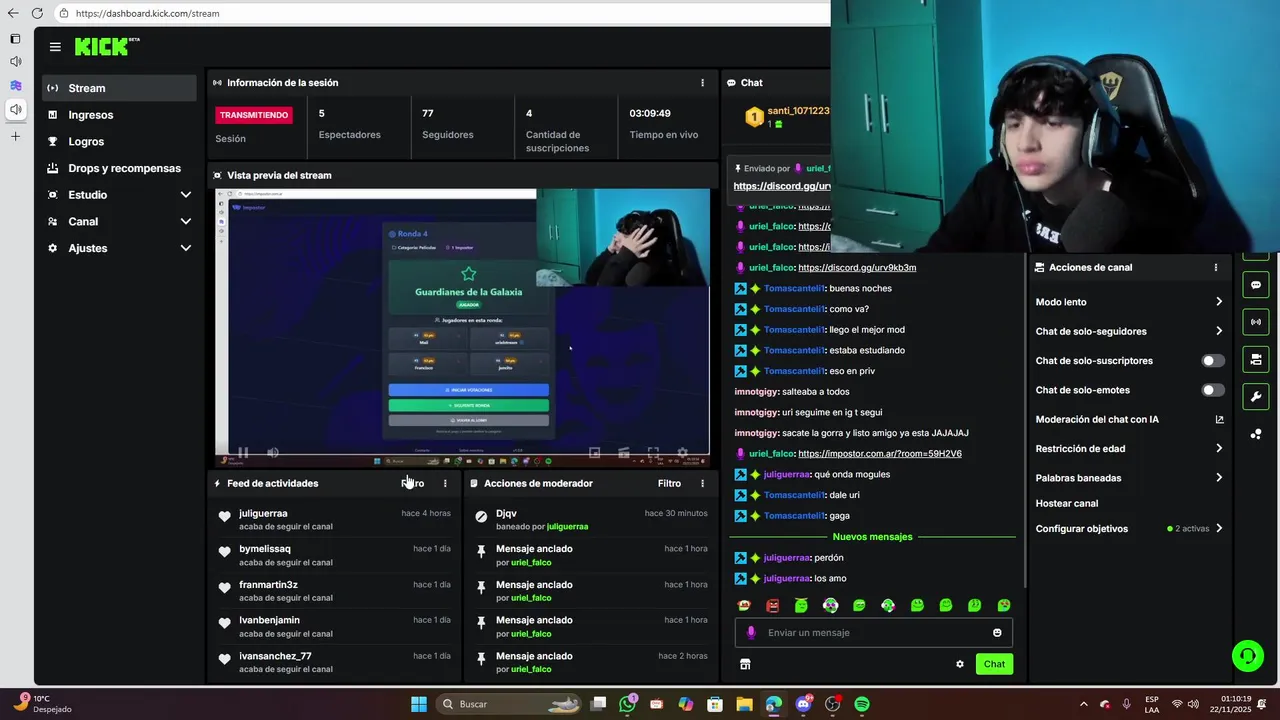Open the green headset support button

[x=1248, y=656]
